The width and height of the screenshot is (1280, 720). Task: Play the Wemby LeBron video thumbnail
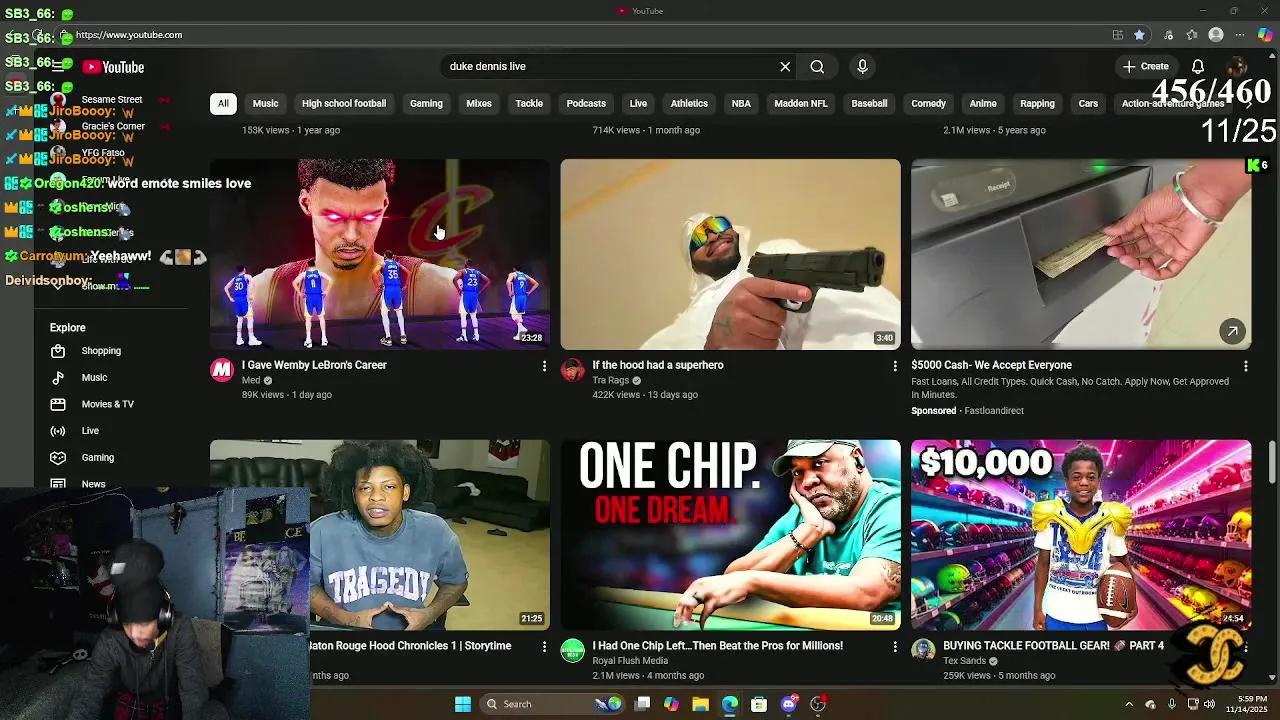click(x=380, y=254)
